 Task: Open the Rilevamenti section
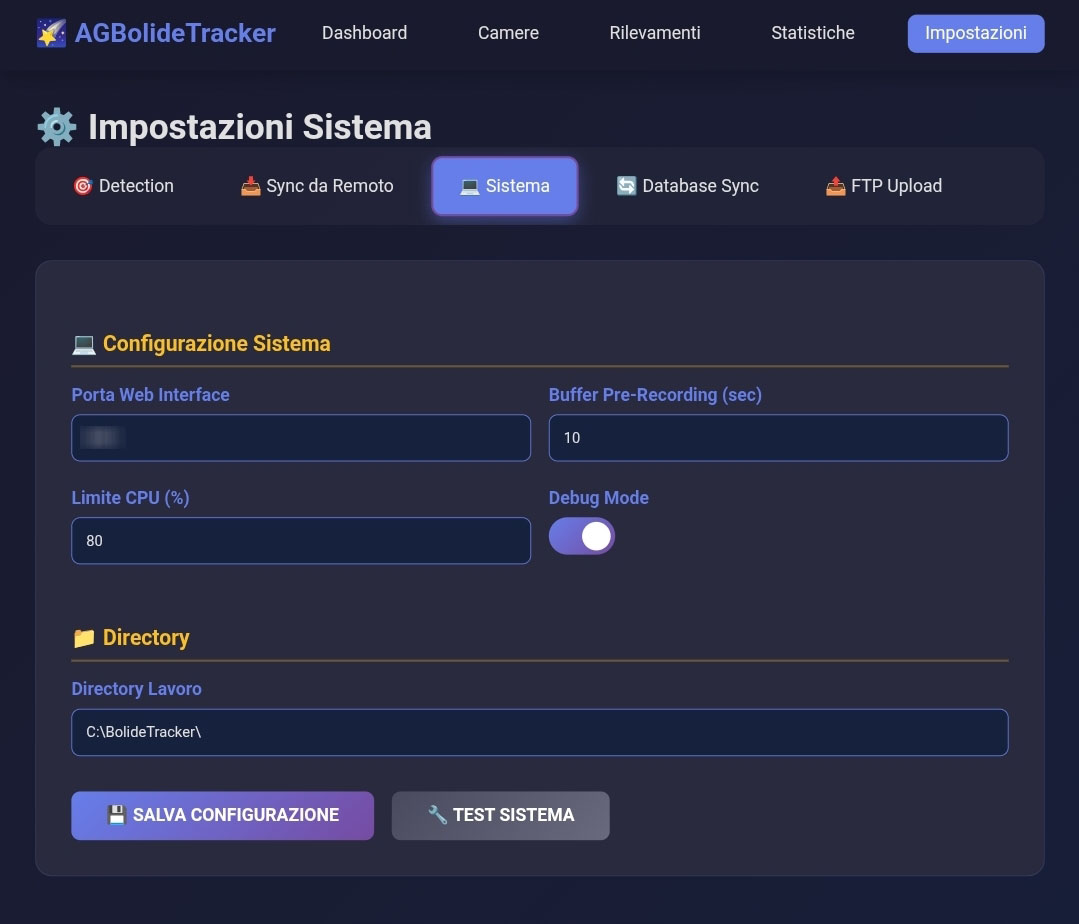pos(654,33)
